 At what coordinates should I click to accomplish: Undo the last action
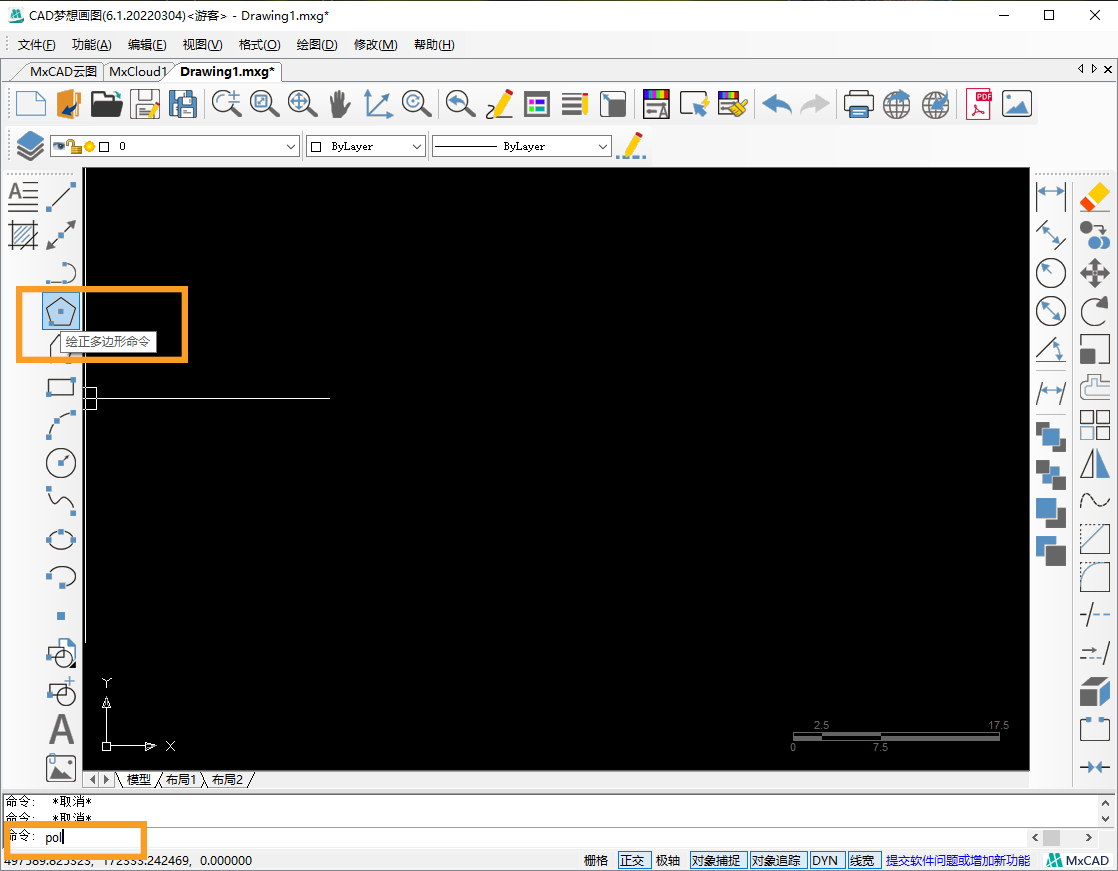pos(776,104)
